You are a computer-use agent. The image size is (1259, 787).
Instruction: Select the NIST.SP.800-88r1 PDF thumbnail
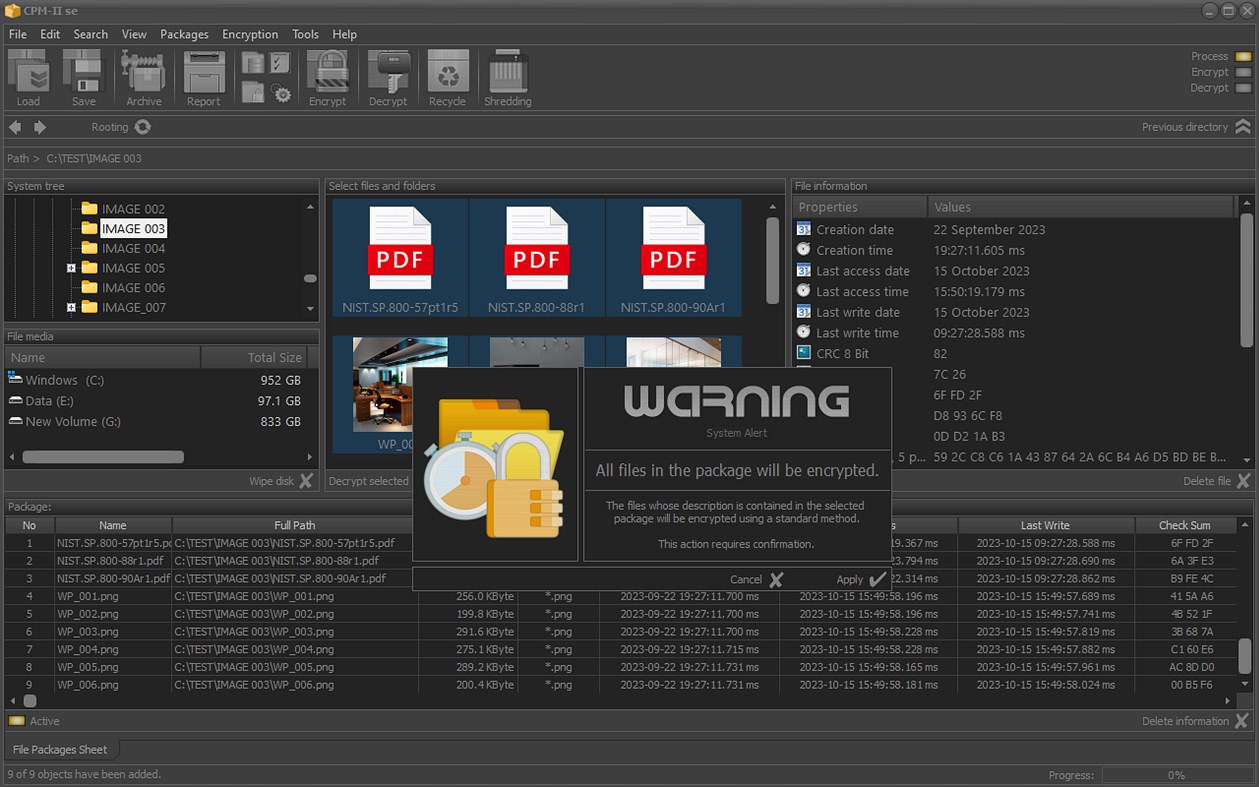(x=537, y=255)
